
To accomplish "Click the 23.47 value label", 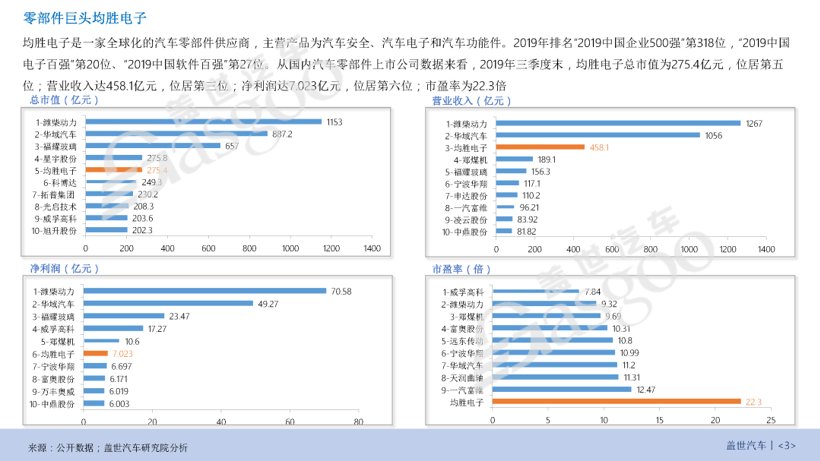I will click(x=179, y=317).
